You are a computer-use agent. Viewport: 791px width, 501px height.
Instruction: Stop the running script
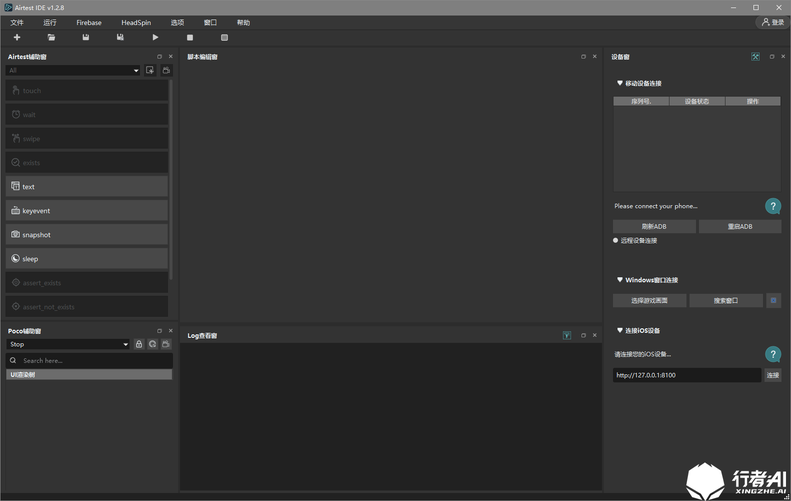(190, 37)
